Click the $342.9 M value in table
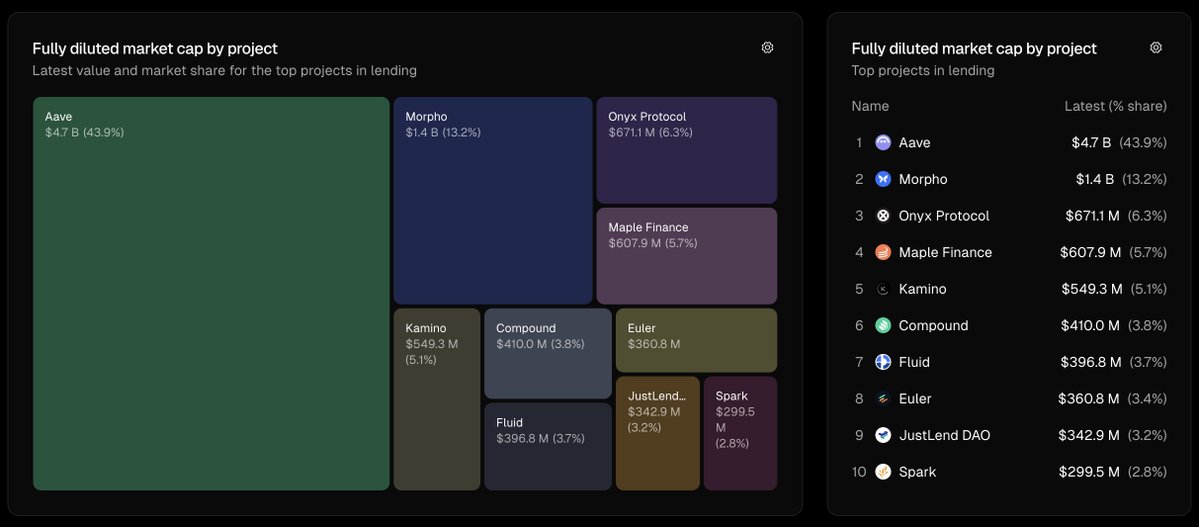 [x=1089, y=435]
